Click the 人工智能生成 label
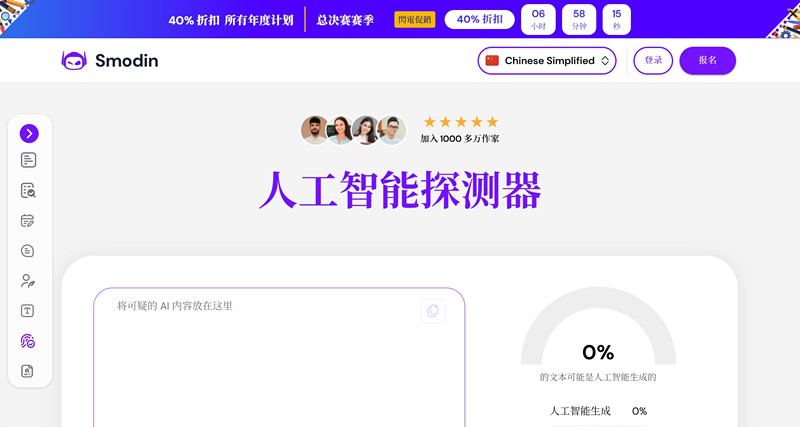This screenshot has height=427, width=800. [x=580, y=411]
